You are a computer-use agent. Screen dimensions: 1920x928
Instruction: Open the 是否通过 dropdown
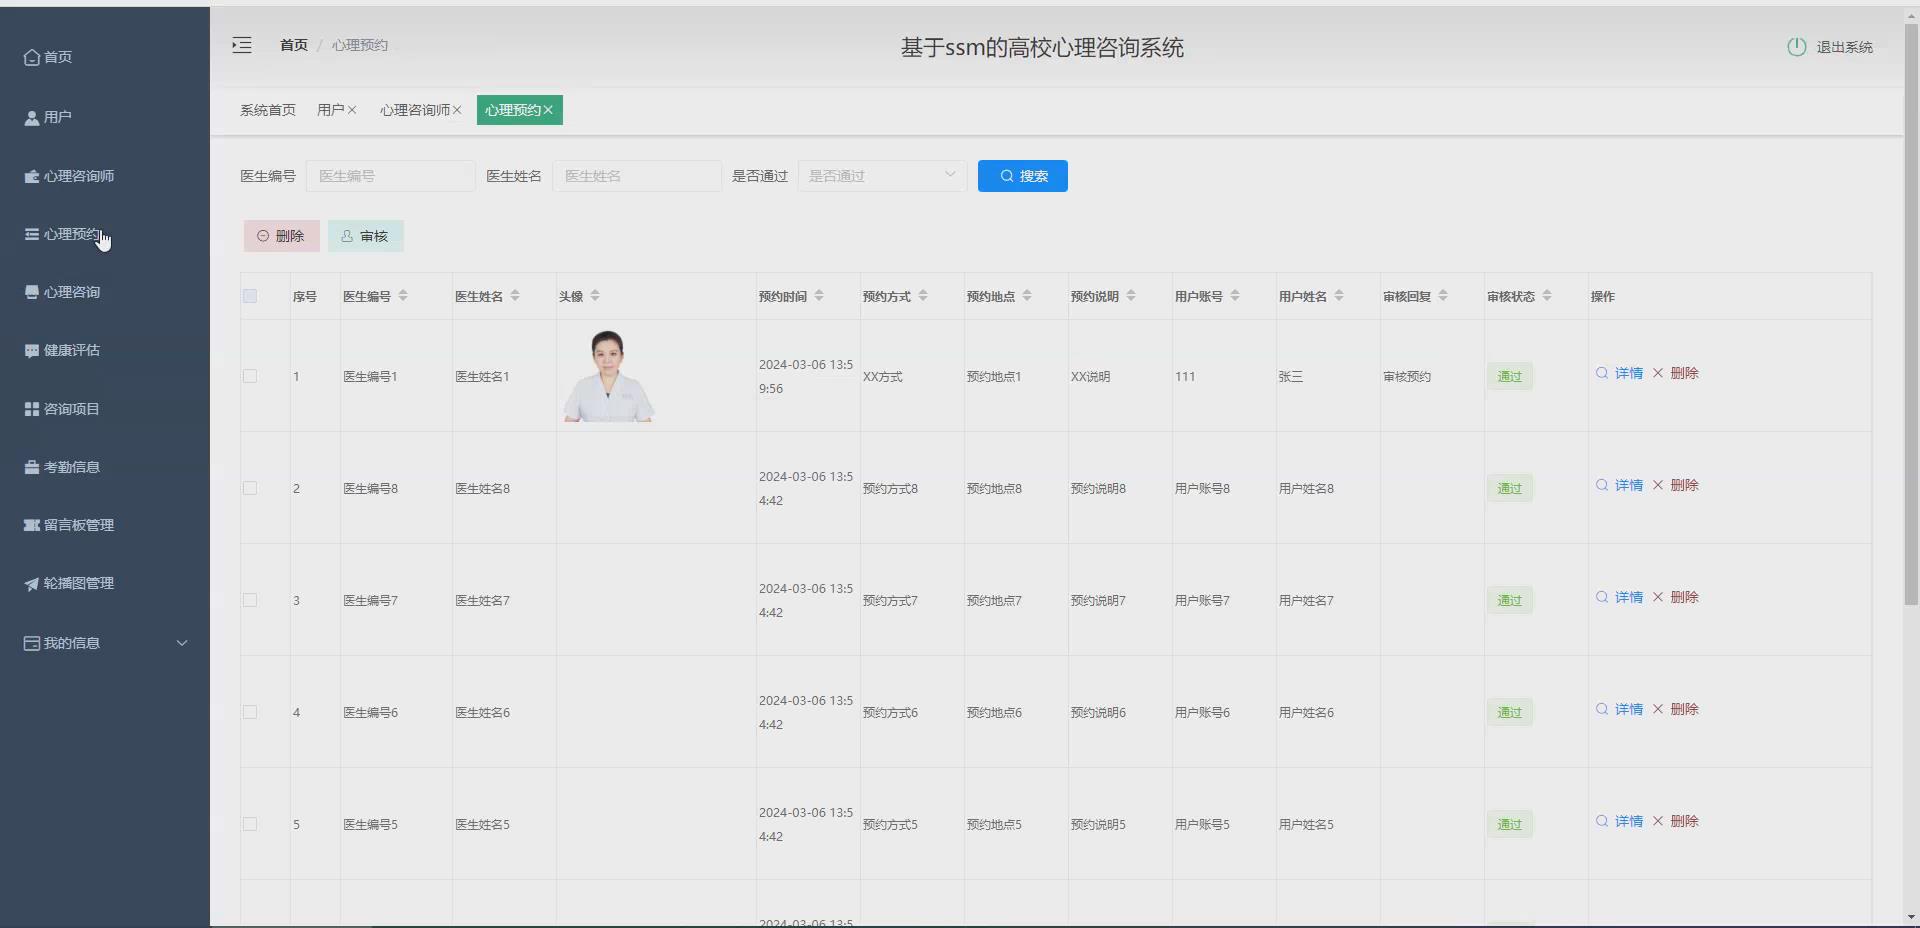(881, 175)
